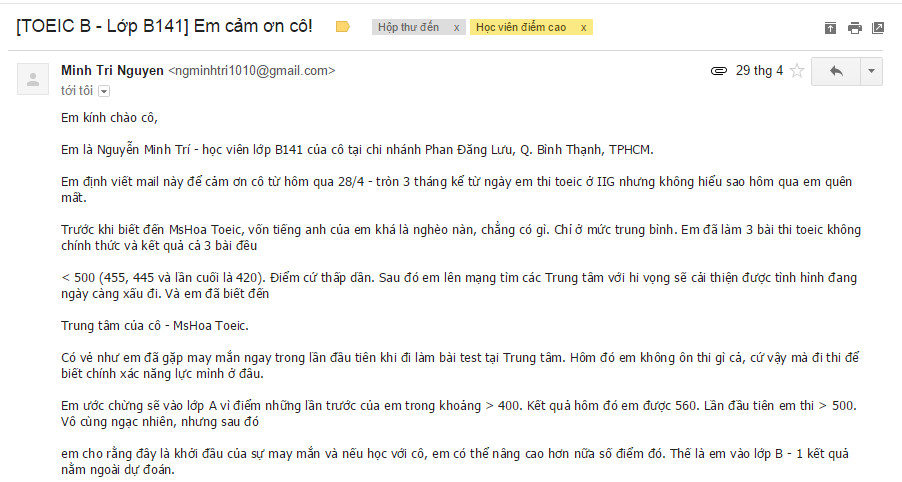Screen dimensions: 902x482
Task: Remove the 'Học viên điểm cao' label
Action: tap(583, 28)
